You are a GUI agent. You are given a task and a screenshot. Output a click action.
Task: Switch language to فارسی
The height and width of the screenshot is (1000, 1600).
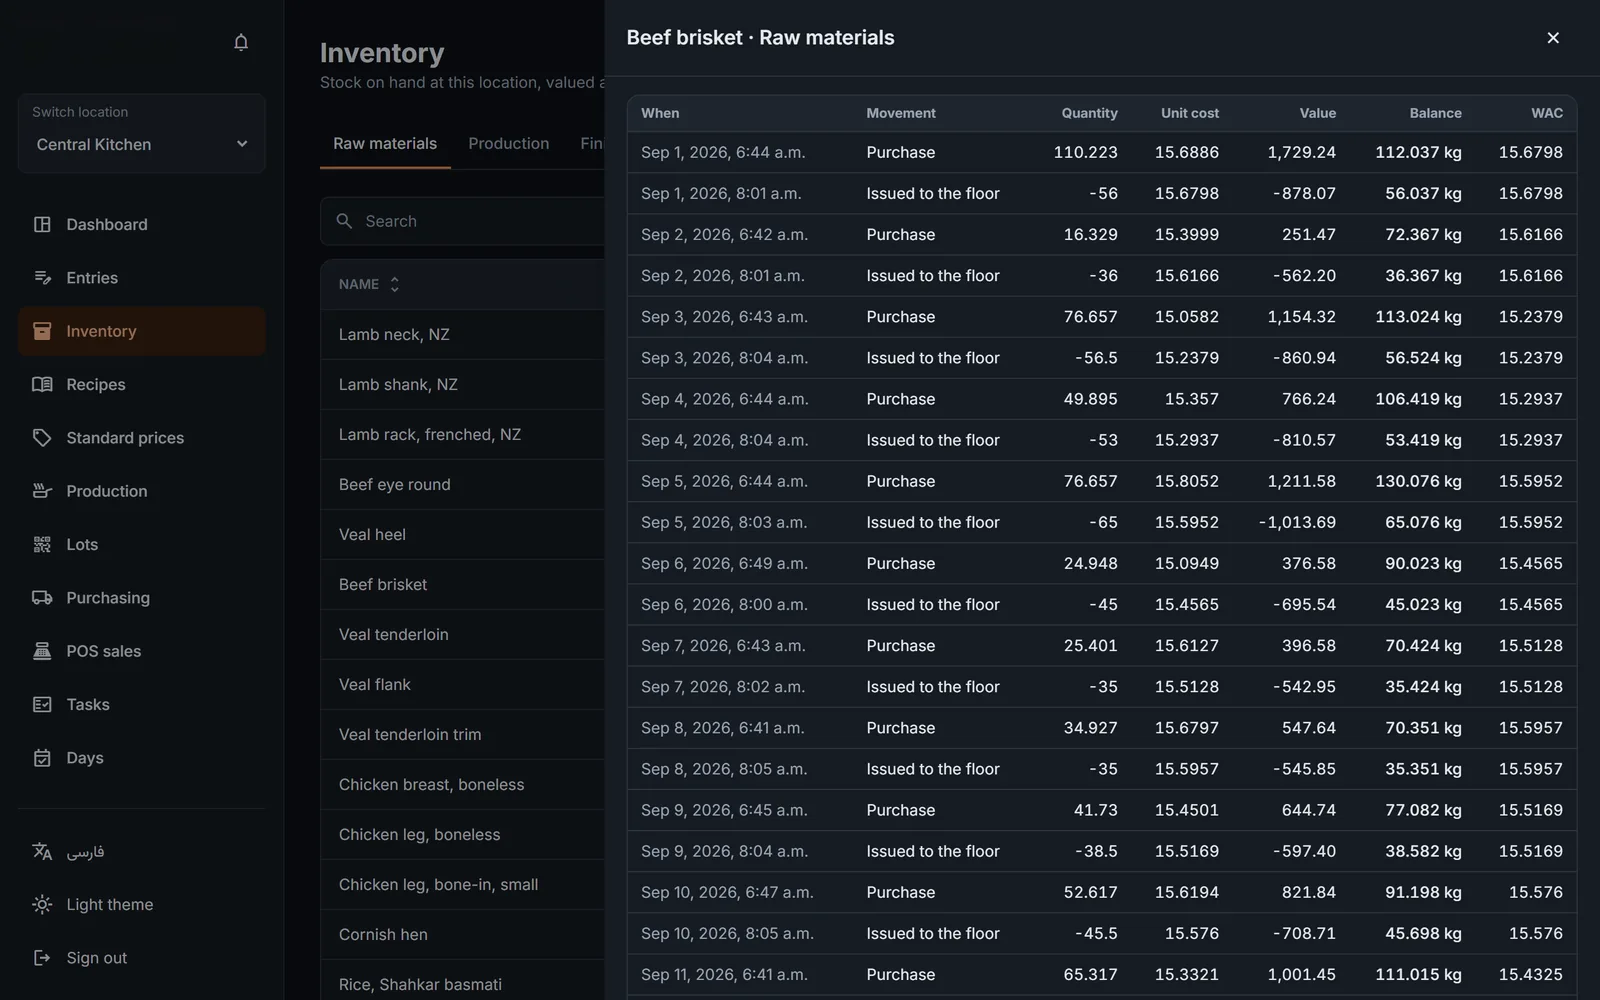[141, 851]
